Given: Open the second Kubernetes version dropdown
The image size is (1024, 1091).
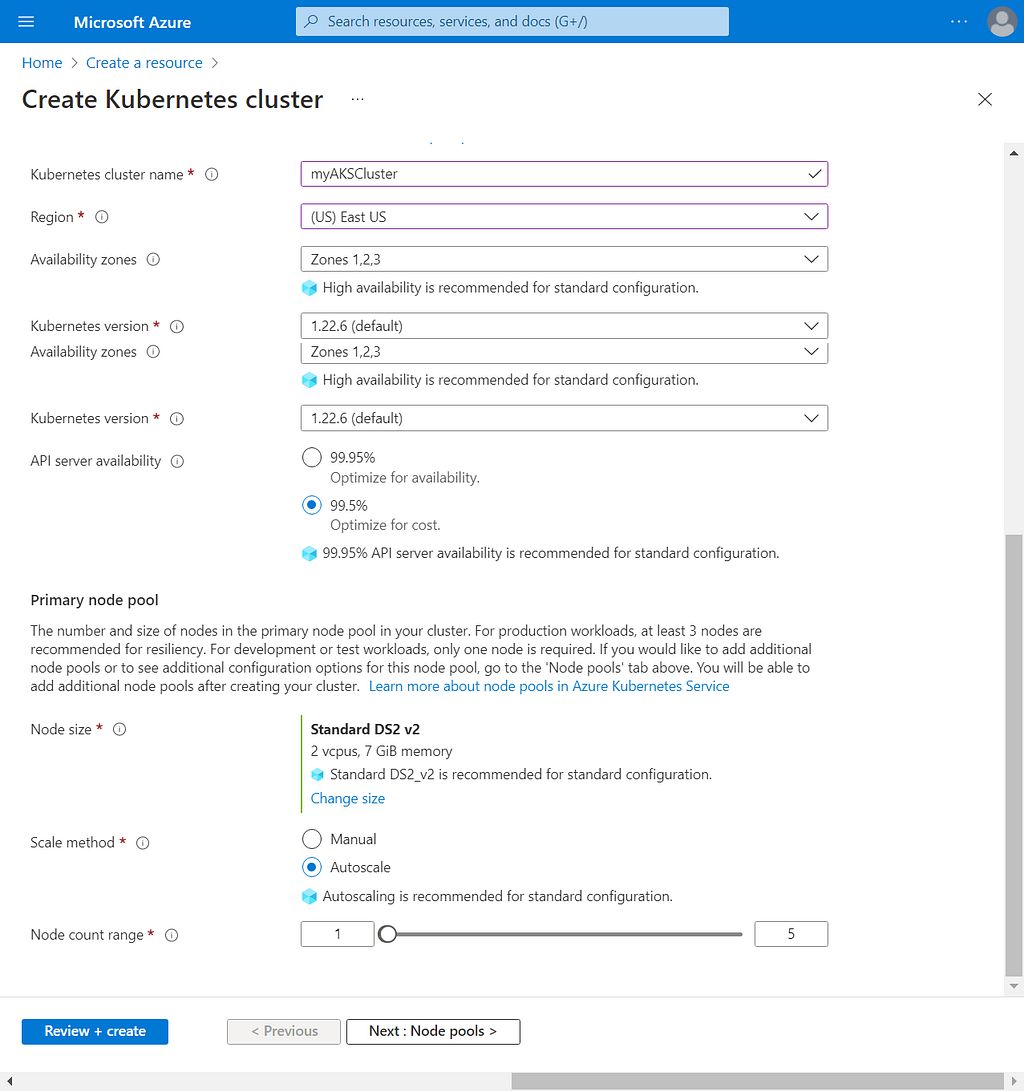Looking at the screenshot, I should 564,418.
